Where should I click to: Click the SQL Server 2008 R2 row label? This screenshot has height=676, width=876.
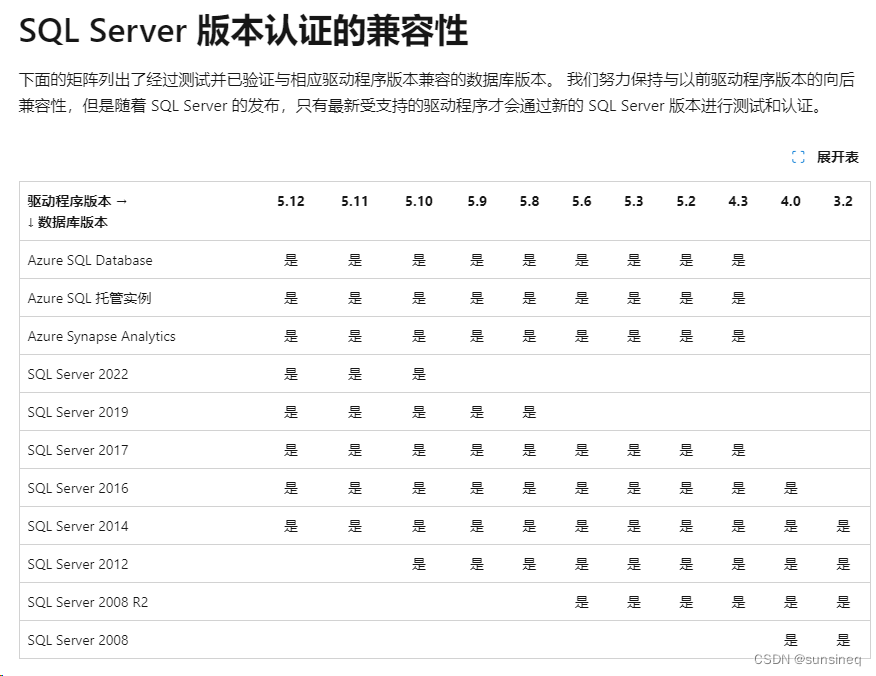pos(88,602)
